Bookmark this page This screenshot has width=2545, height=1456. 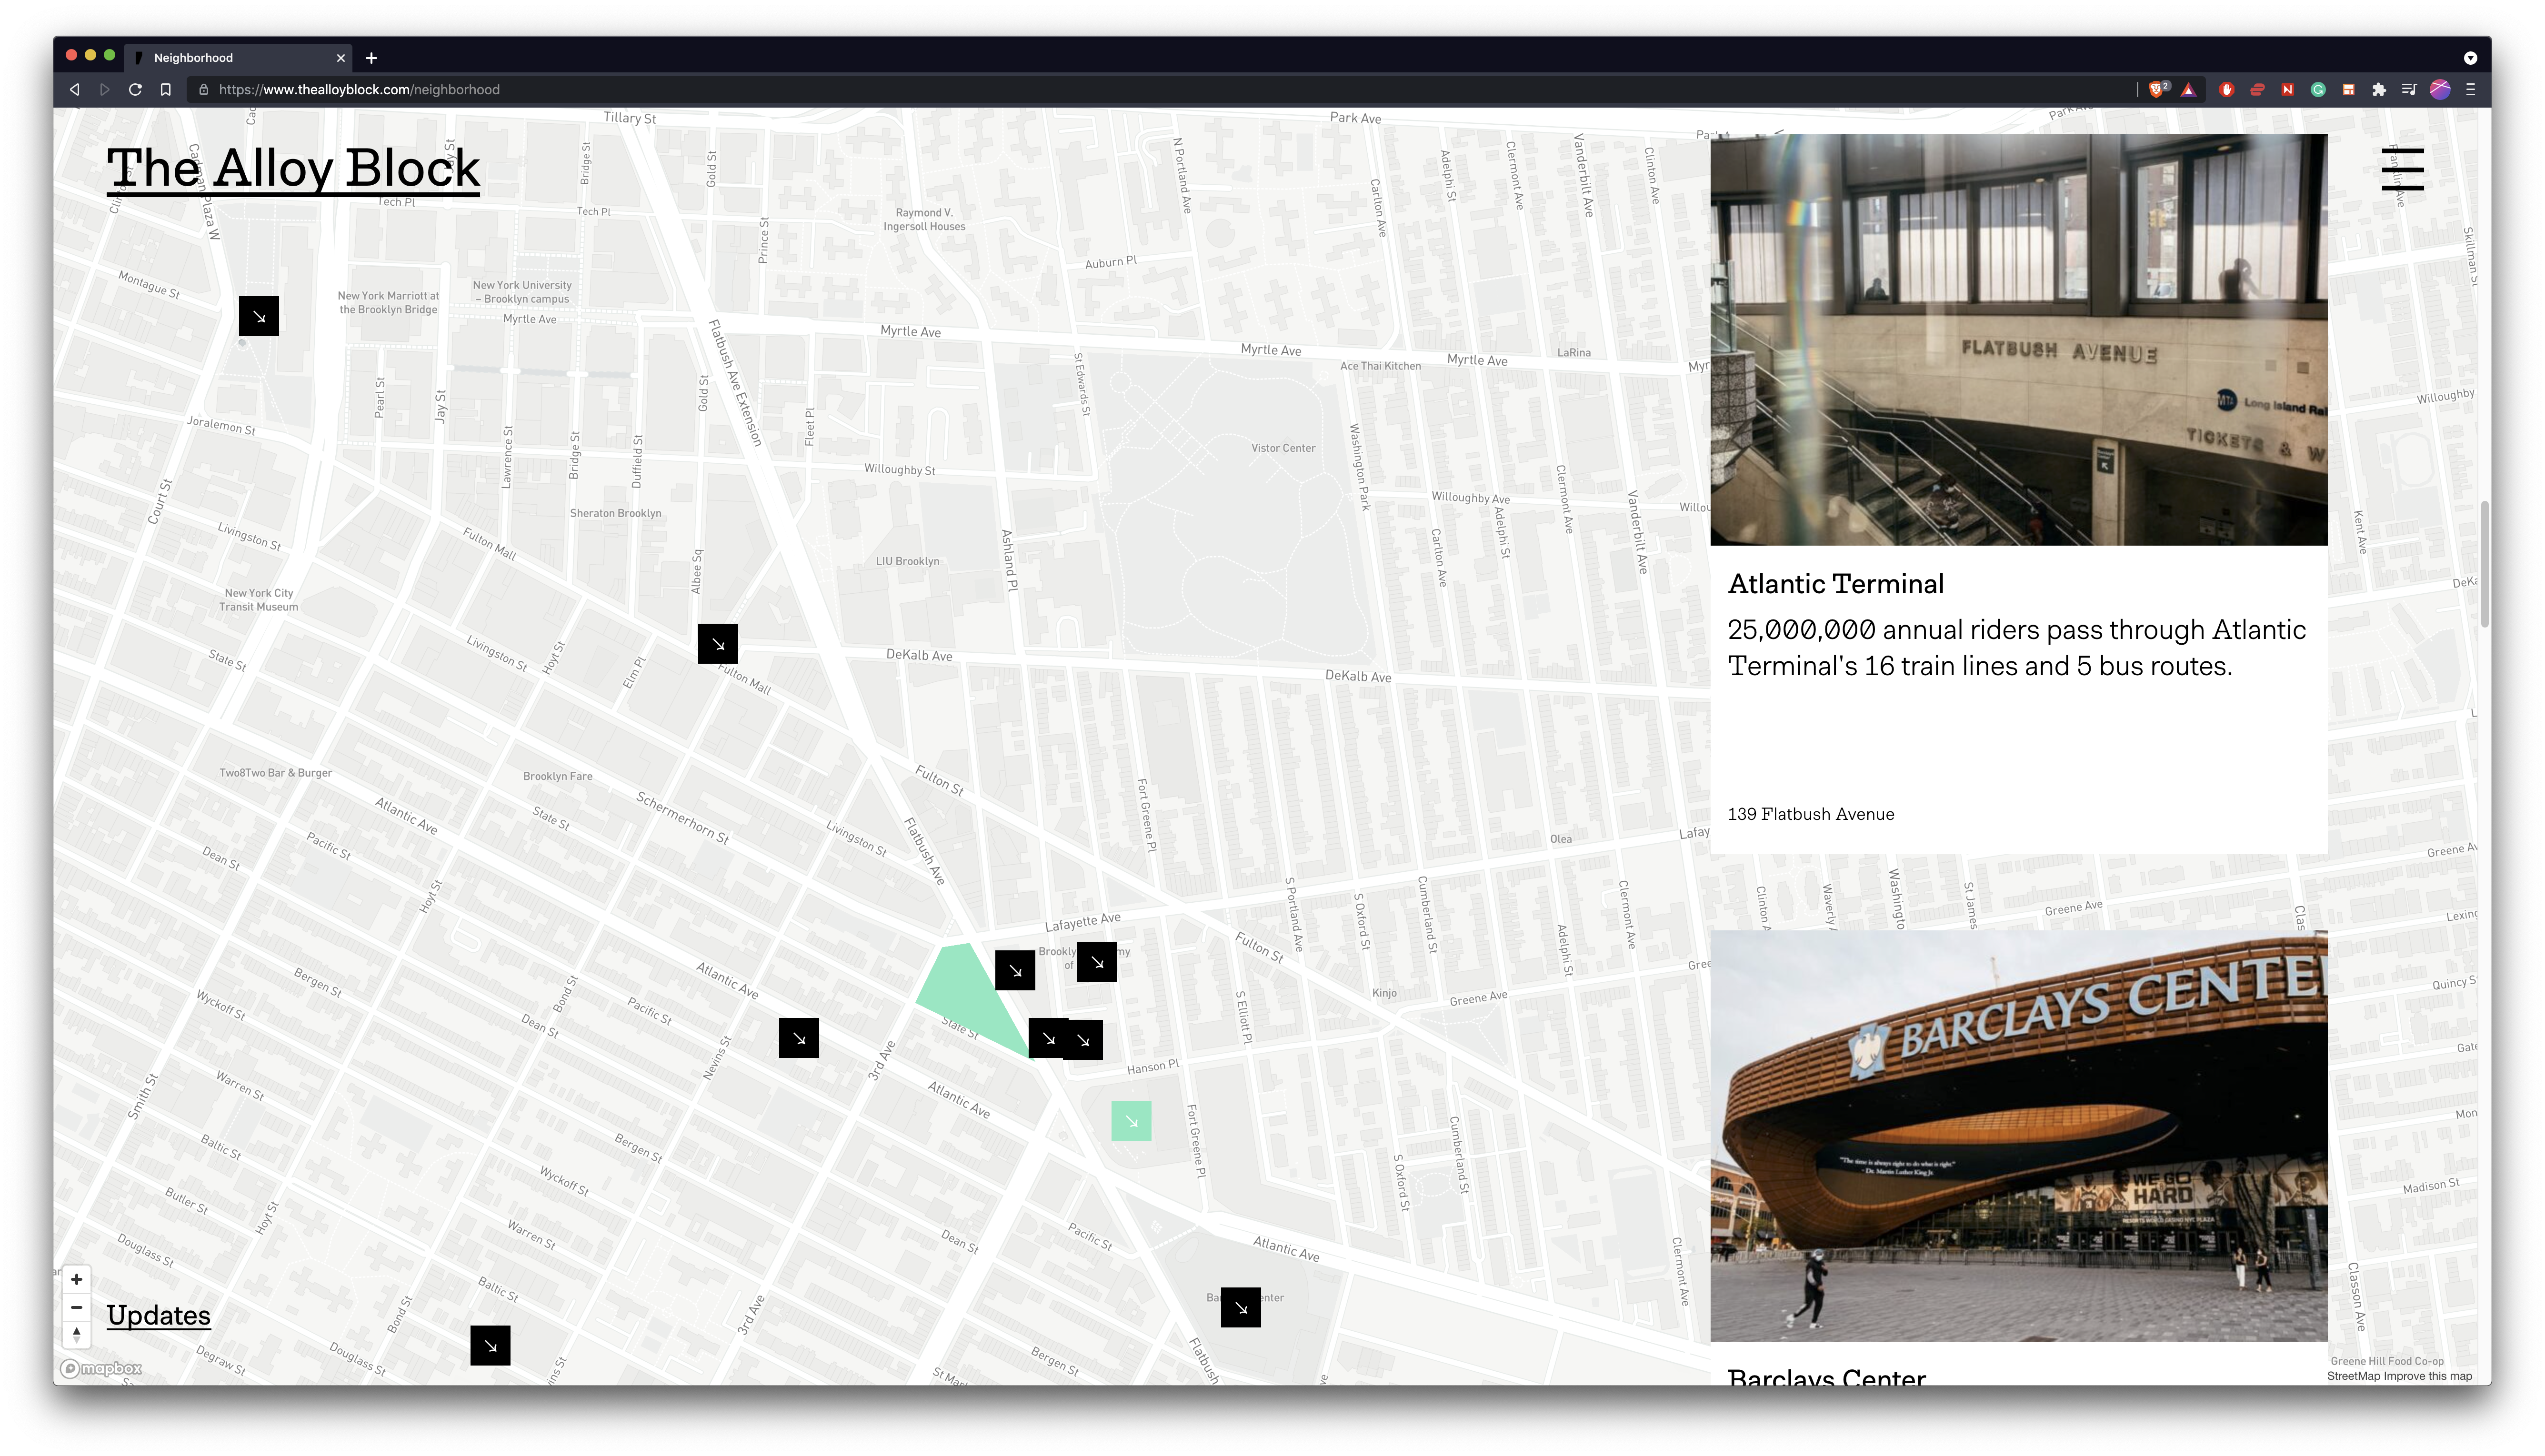166,89
